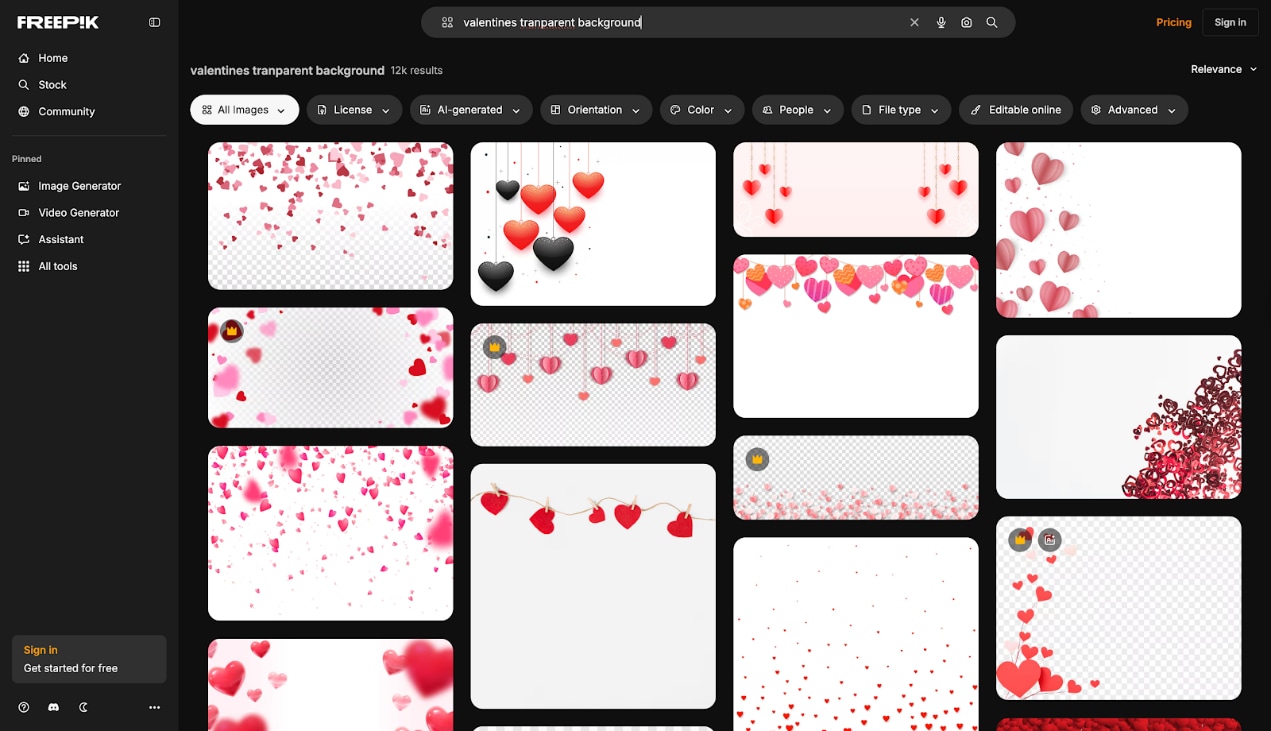Open the Orientation filter dropdown
The height and width of the screenshot is (731, 1271).
click(596, 109)
